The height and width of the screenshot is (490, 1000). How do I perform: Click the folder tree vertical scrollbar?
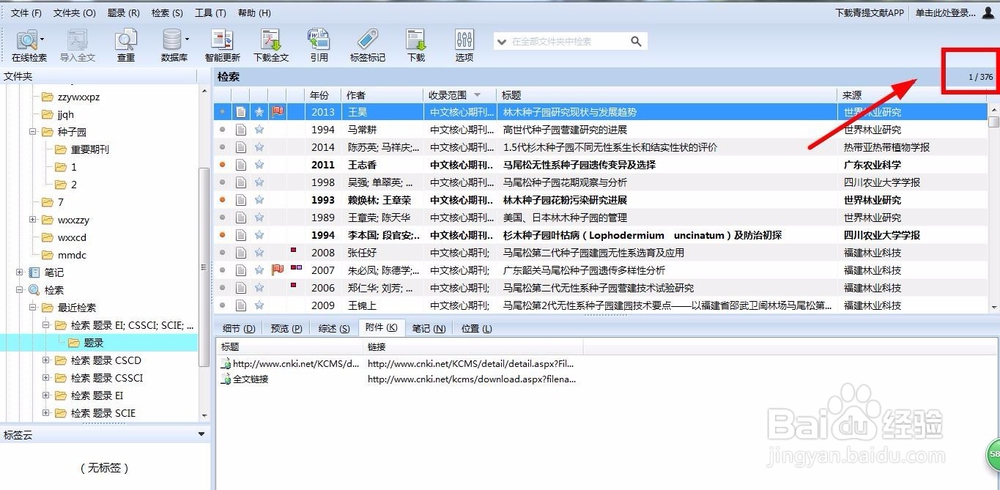click(204, 267)
